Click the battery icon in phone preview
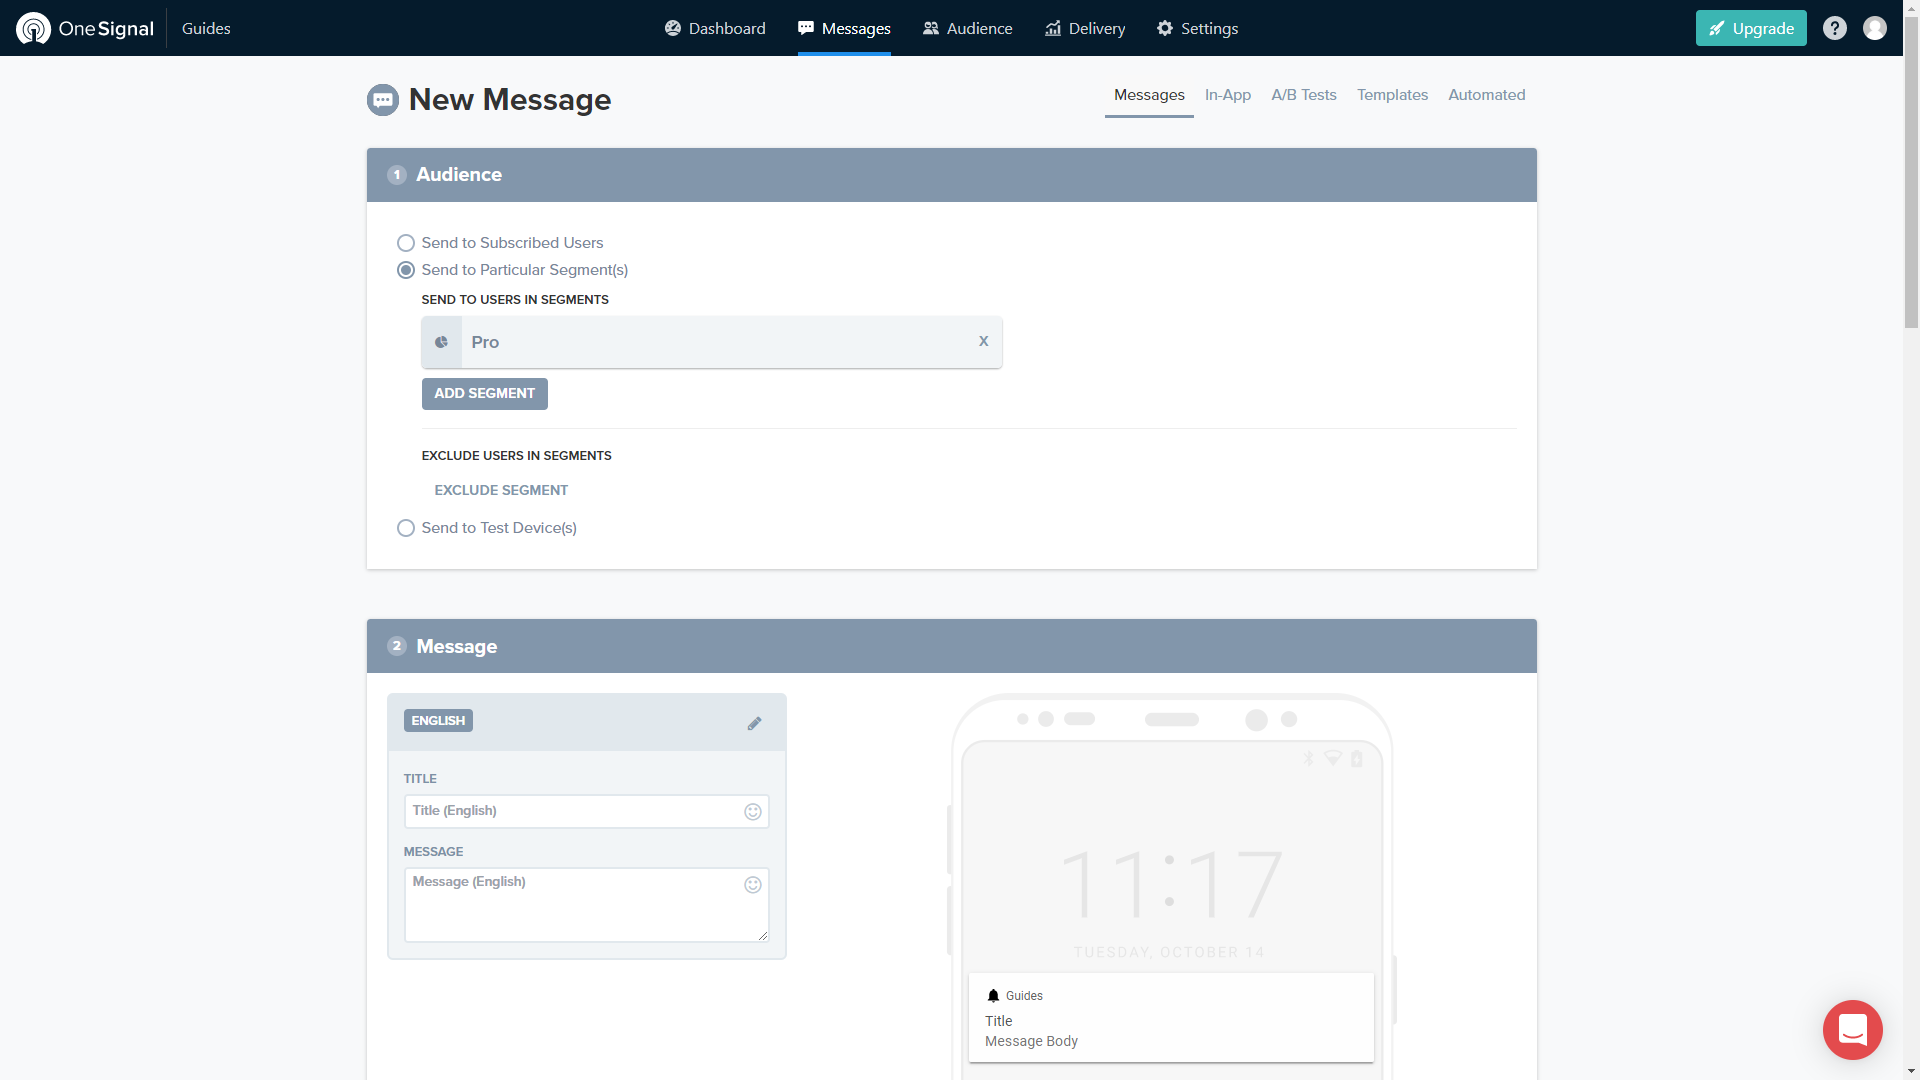 click(x=1357, y=759)
